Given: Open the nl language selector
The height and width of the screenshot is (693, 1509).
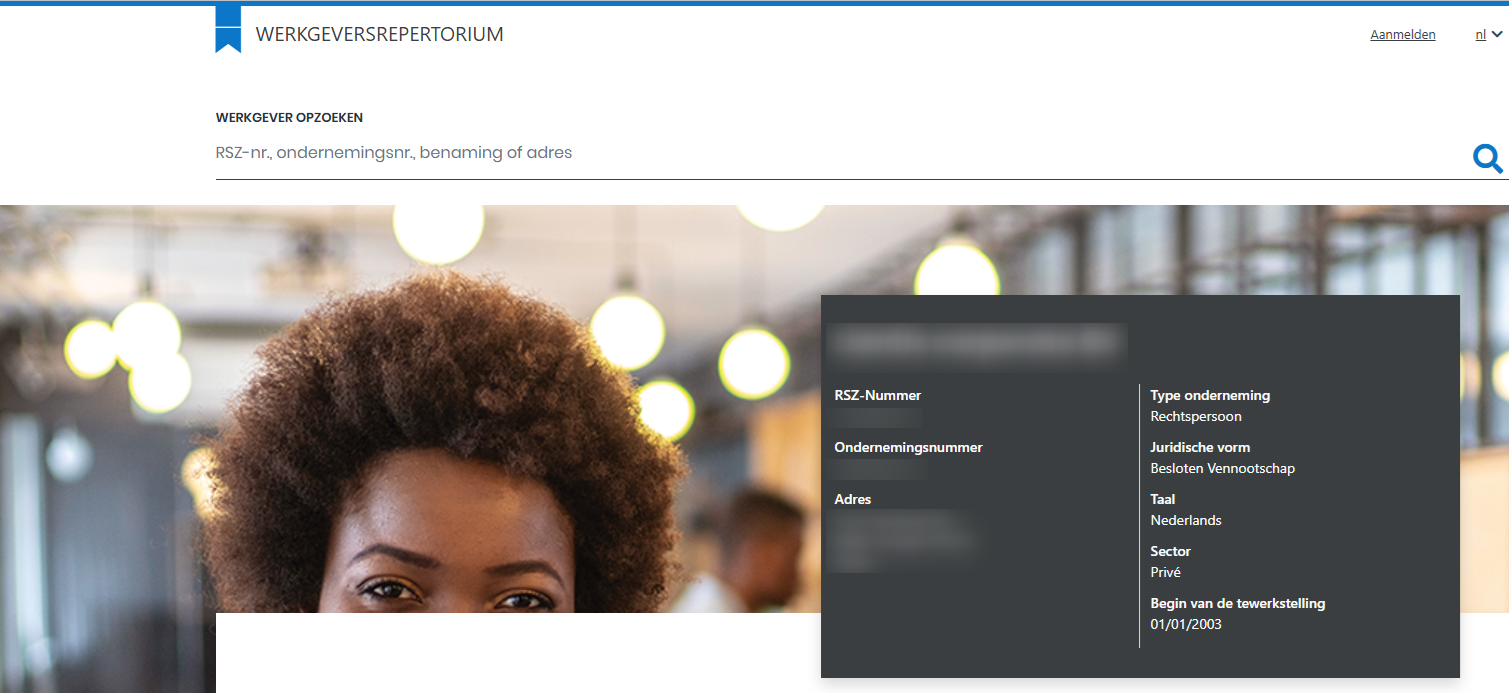Looking at the screenshot, I should pos(1481,34).
